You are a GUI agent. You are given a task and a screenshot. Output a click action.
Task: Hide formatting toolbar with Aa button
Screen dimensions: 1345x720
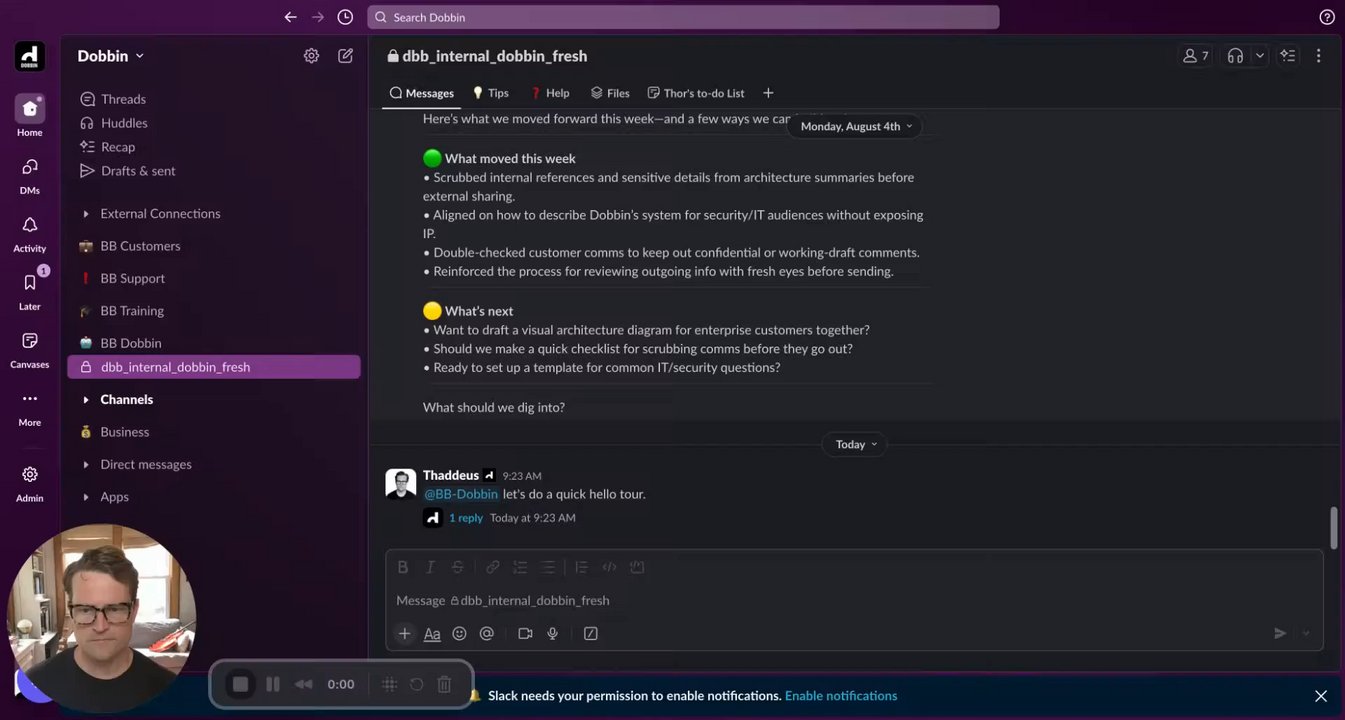point(432,633)
